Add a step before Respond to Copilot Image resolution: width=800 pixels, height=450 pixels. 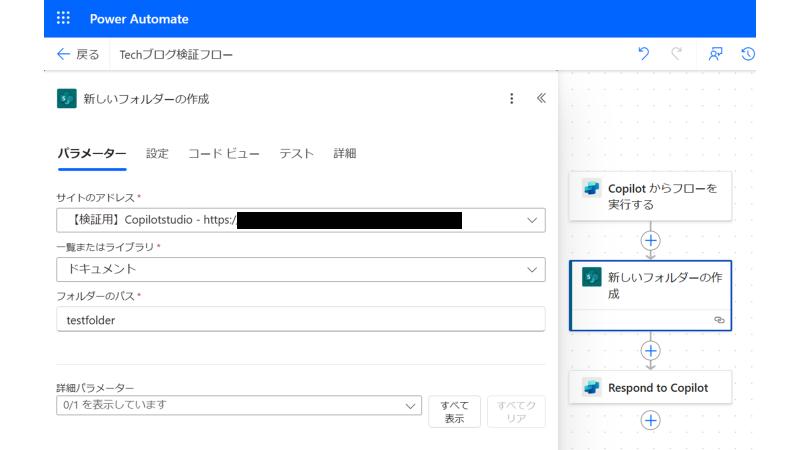coord(651,351)
